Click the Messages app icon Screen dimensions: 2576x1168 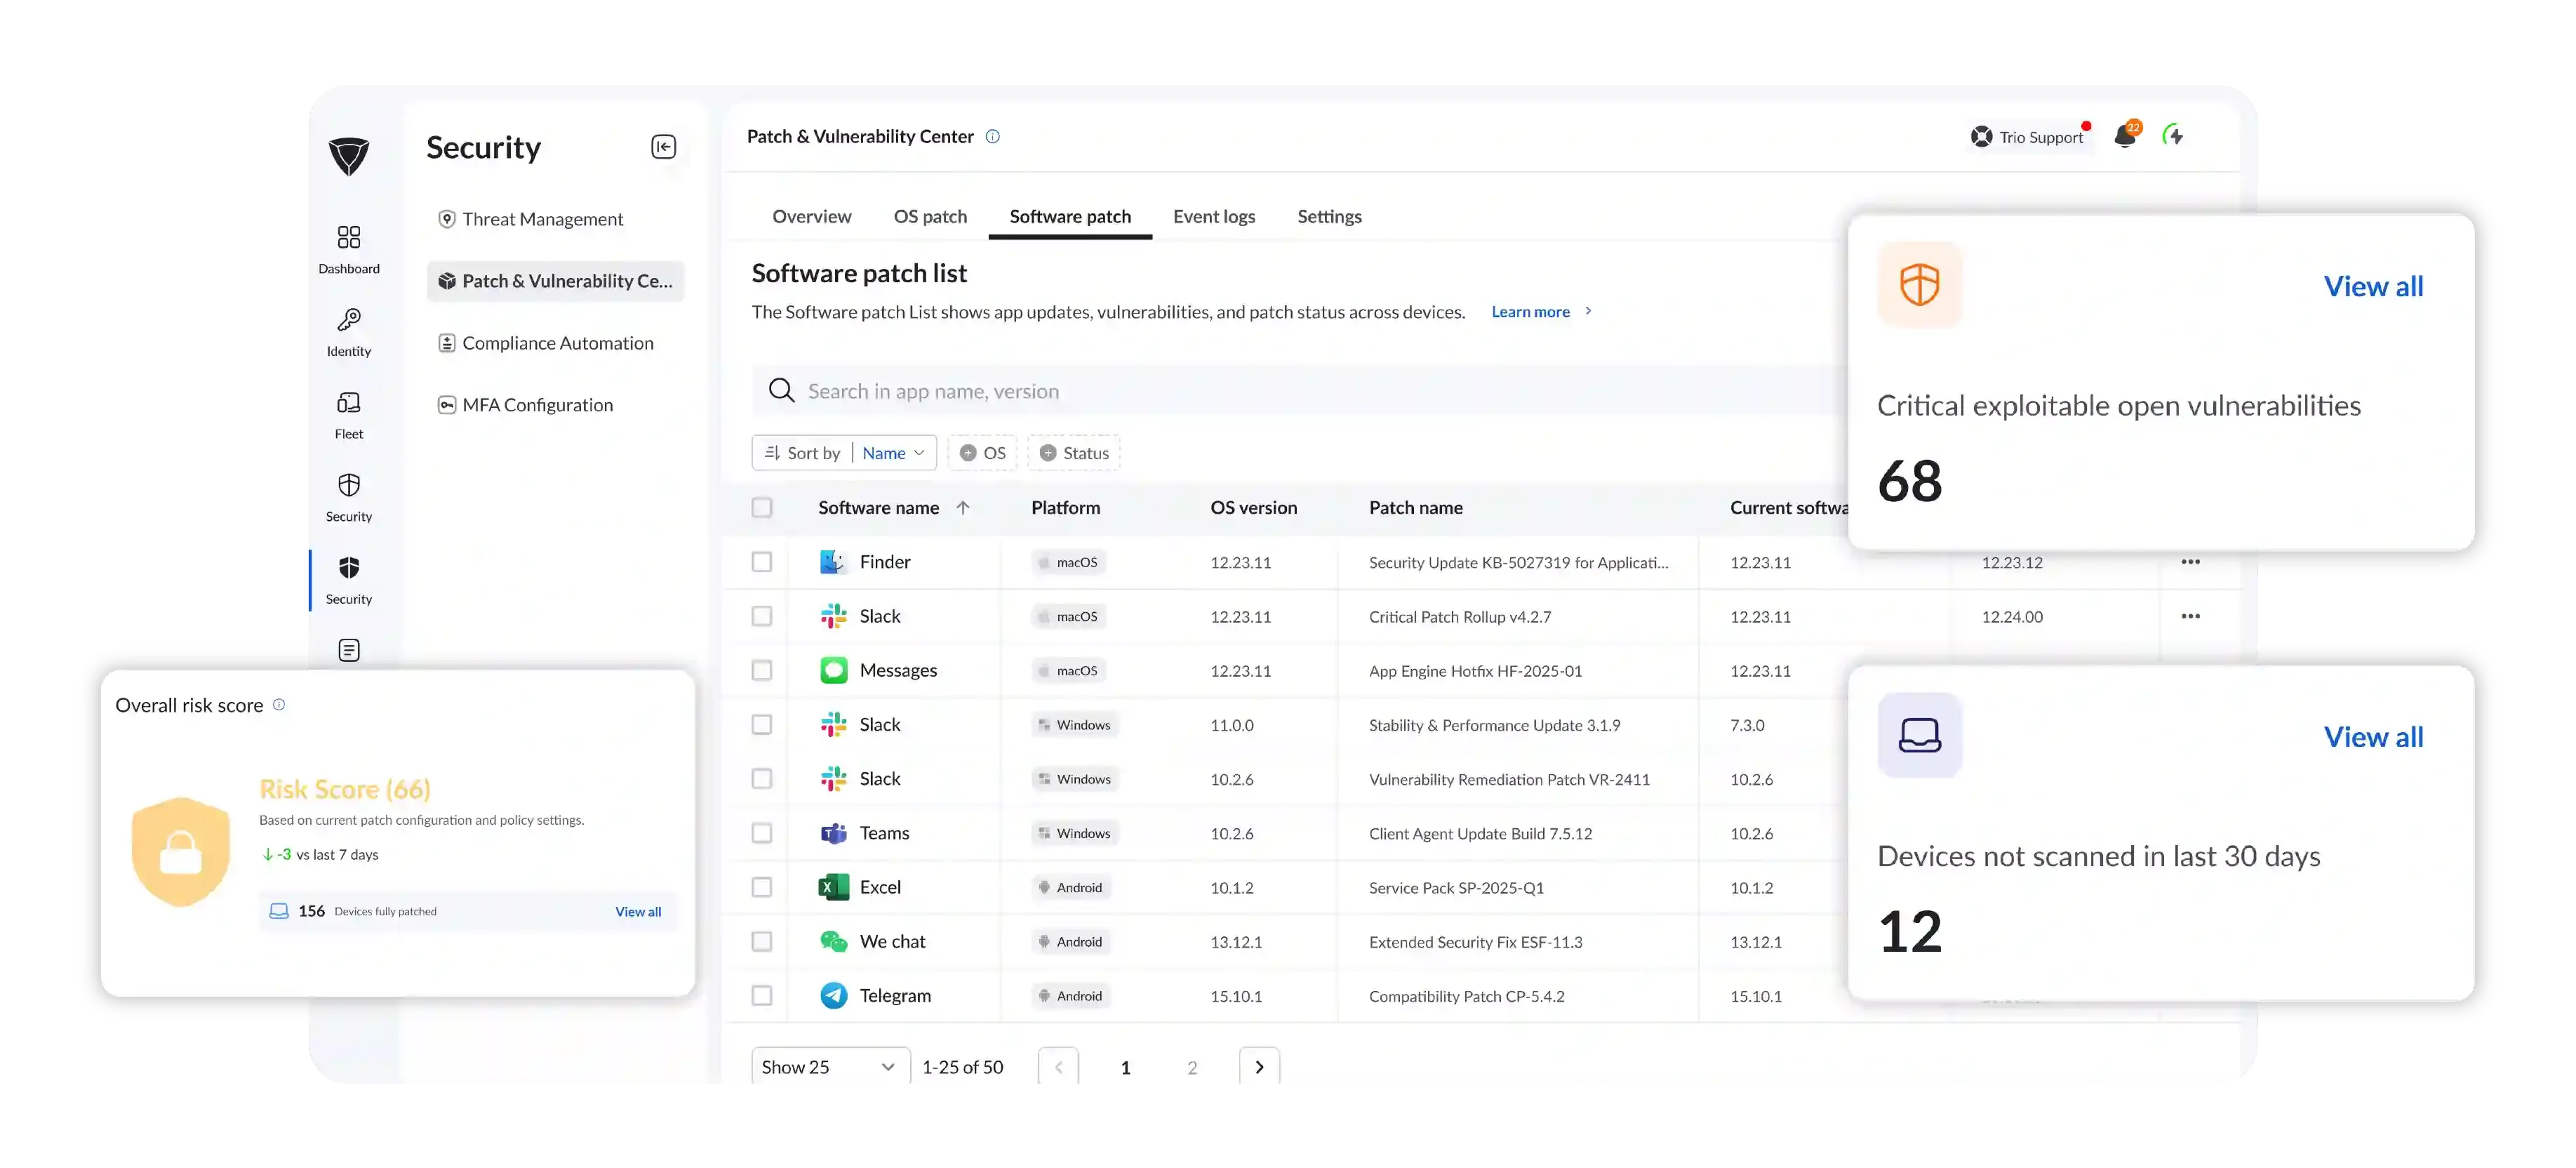point(833,670)
